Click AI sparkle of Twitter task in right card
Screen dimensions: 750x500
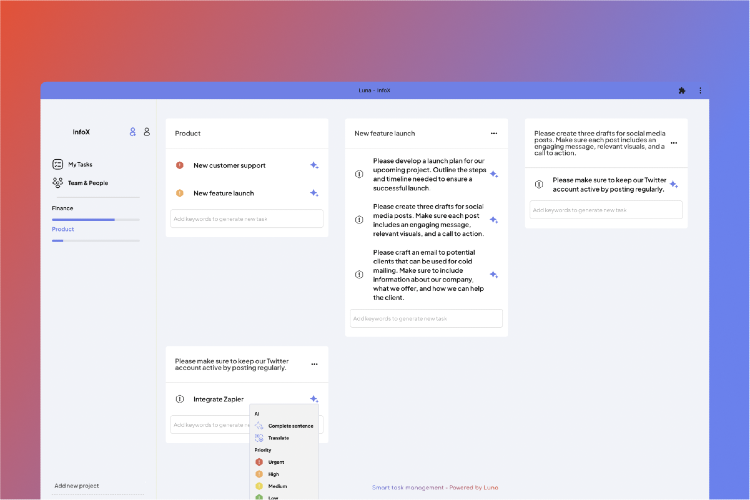coord(673,184)
